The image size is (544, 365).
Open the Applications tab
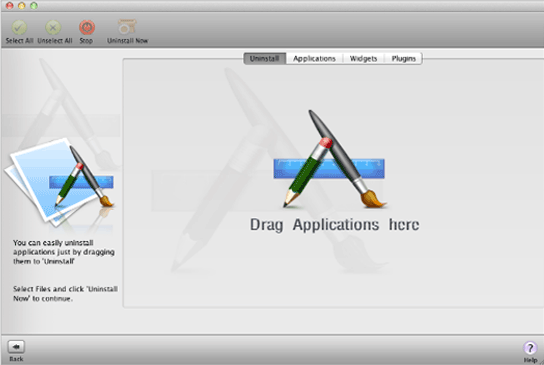point(314,59)
